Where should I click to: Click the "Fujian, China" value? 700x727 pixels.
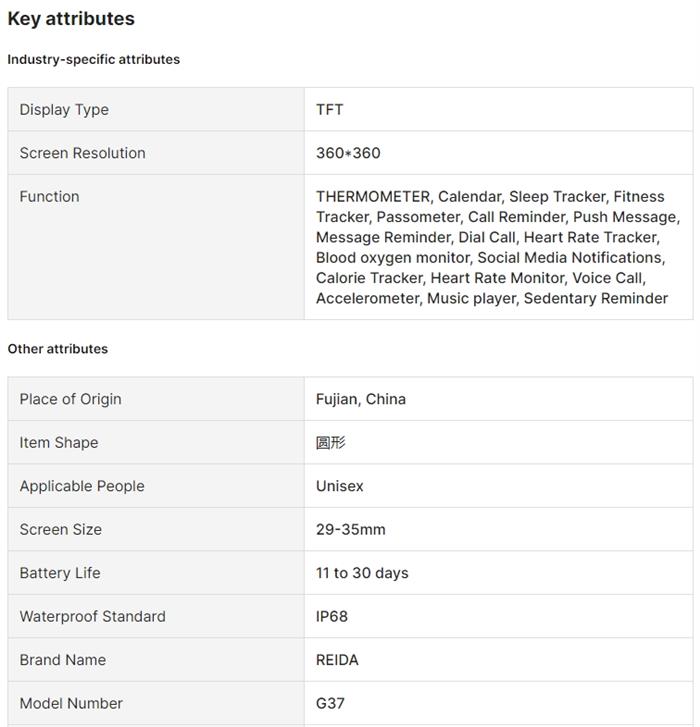click(361, 399)
